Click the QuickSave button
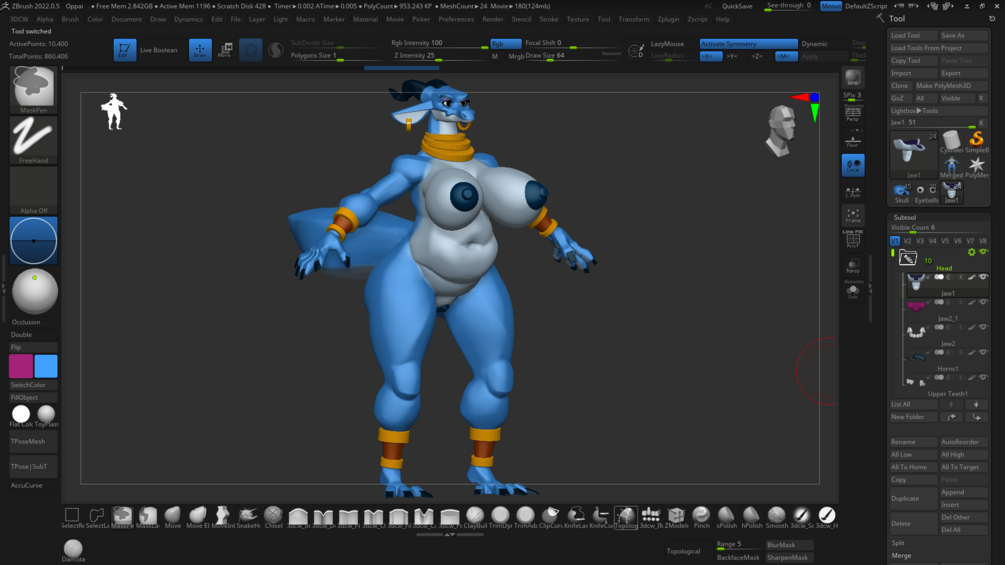 coord(737,6)
